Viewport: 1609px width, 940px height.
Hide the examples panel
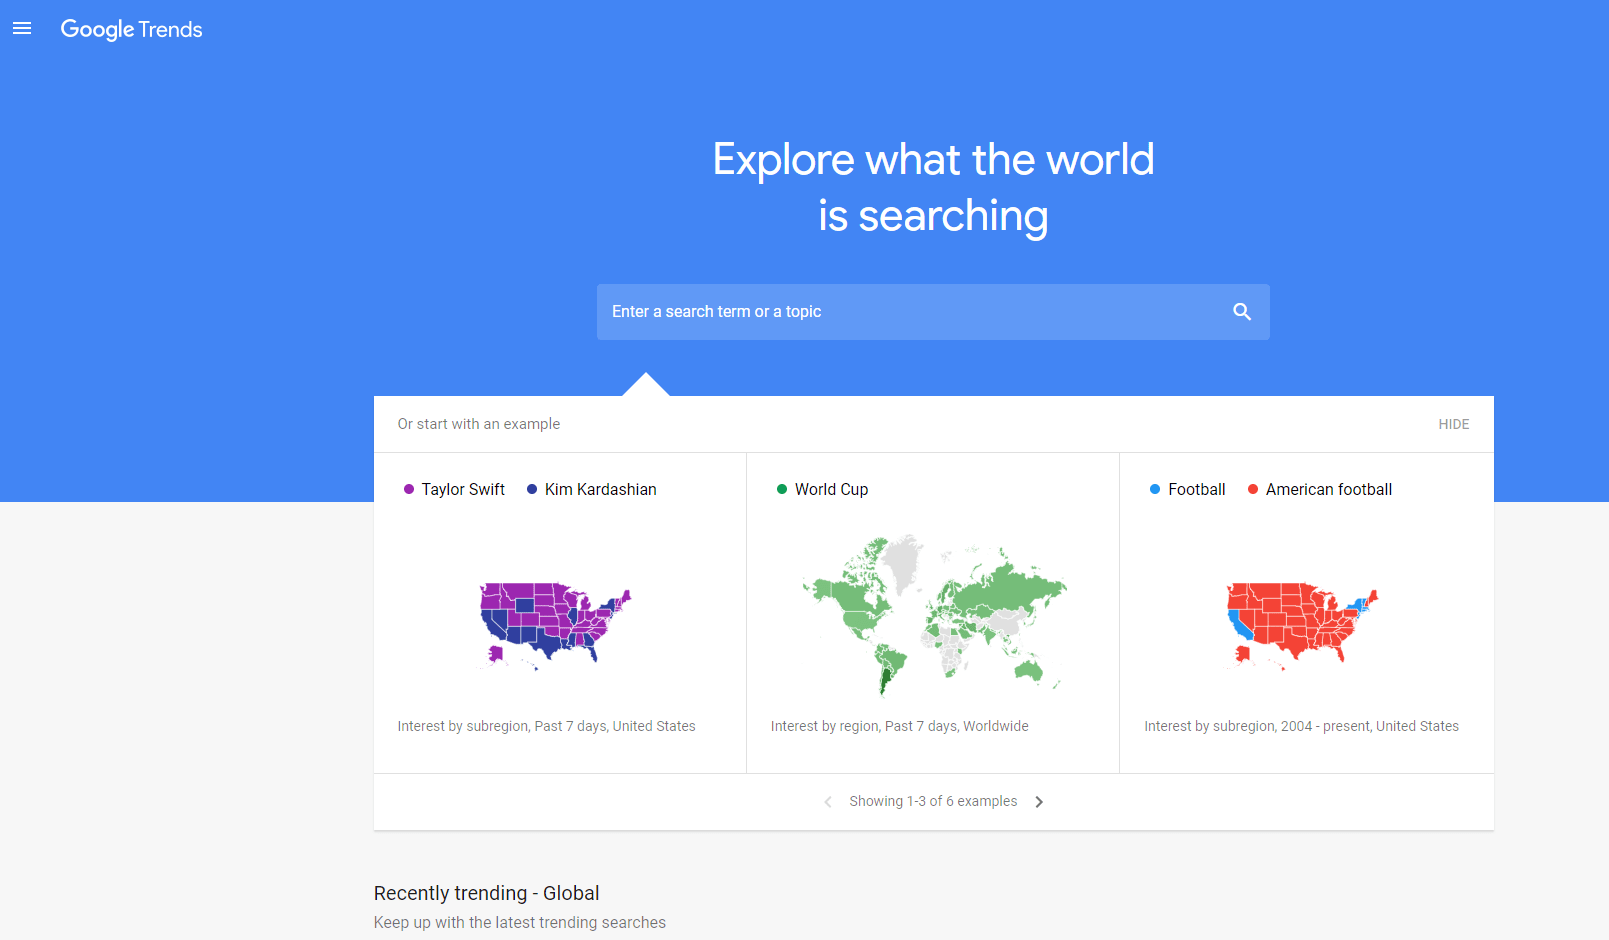1454,424
